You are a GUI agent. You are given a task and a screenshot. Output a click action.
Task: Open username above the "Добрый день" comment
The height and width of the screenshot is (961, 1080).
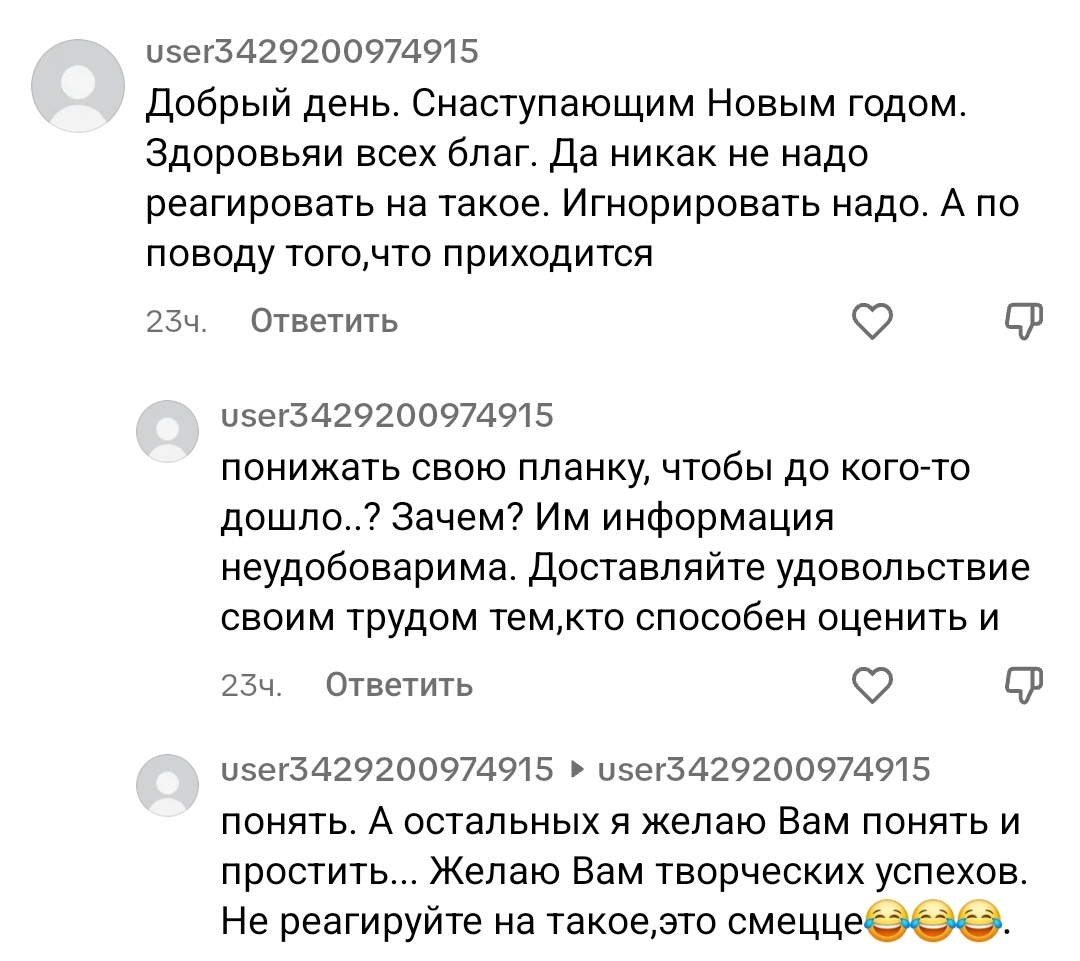pos(312,51)
